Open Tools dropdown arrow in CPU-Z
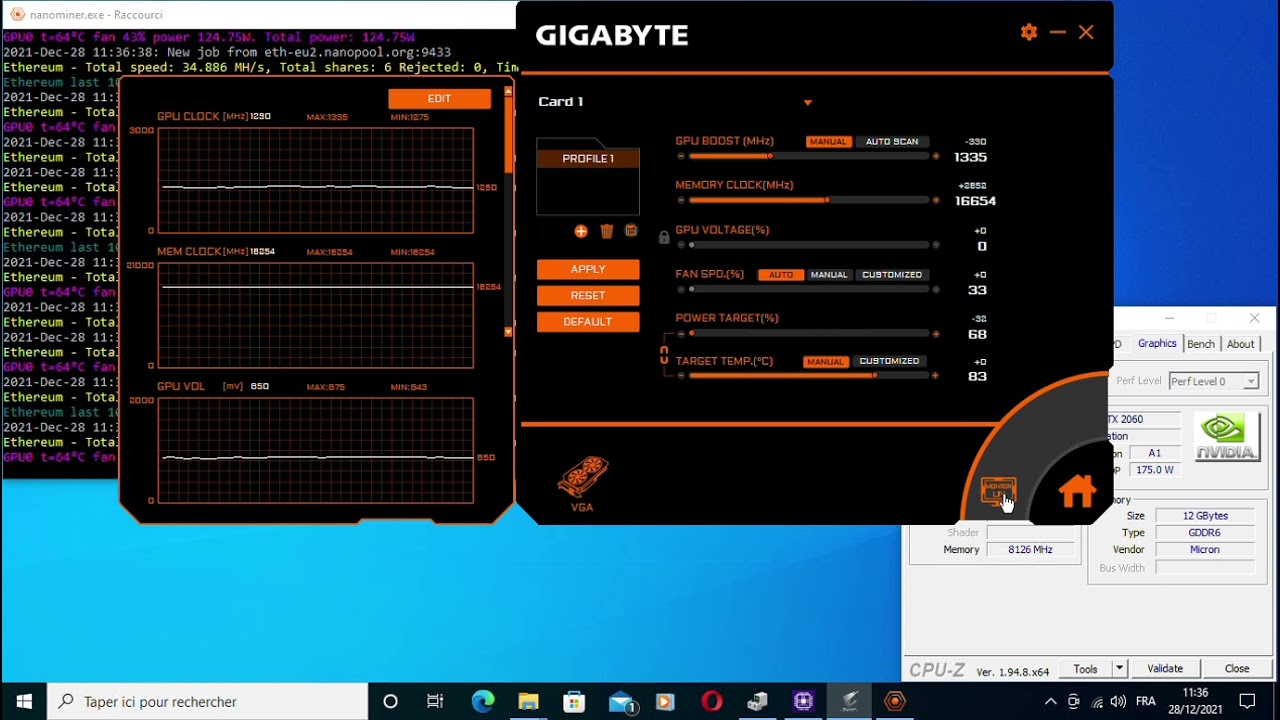Viewport: 1280px width, 720px height. tap(1120, 668)
